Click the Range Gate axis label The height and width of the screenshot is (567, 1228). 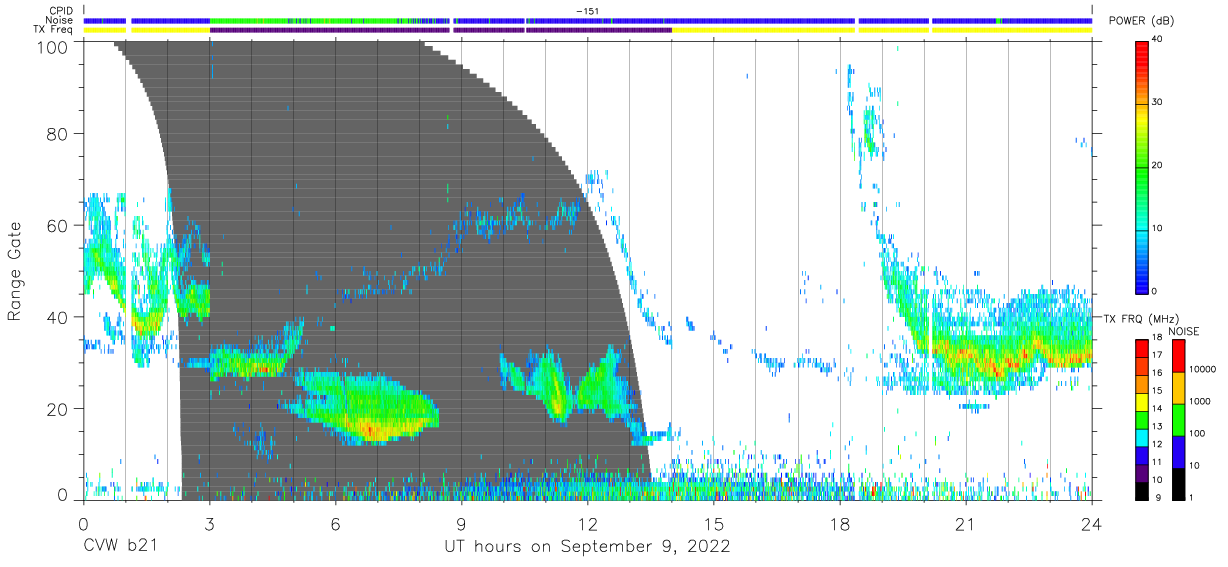click(x=15, y=272)
